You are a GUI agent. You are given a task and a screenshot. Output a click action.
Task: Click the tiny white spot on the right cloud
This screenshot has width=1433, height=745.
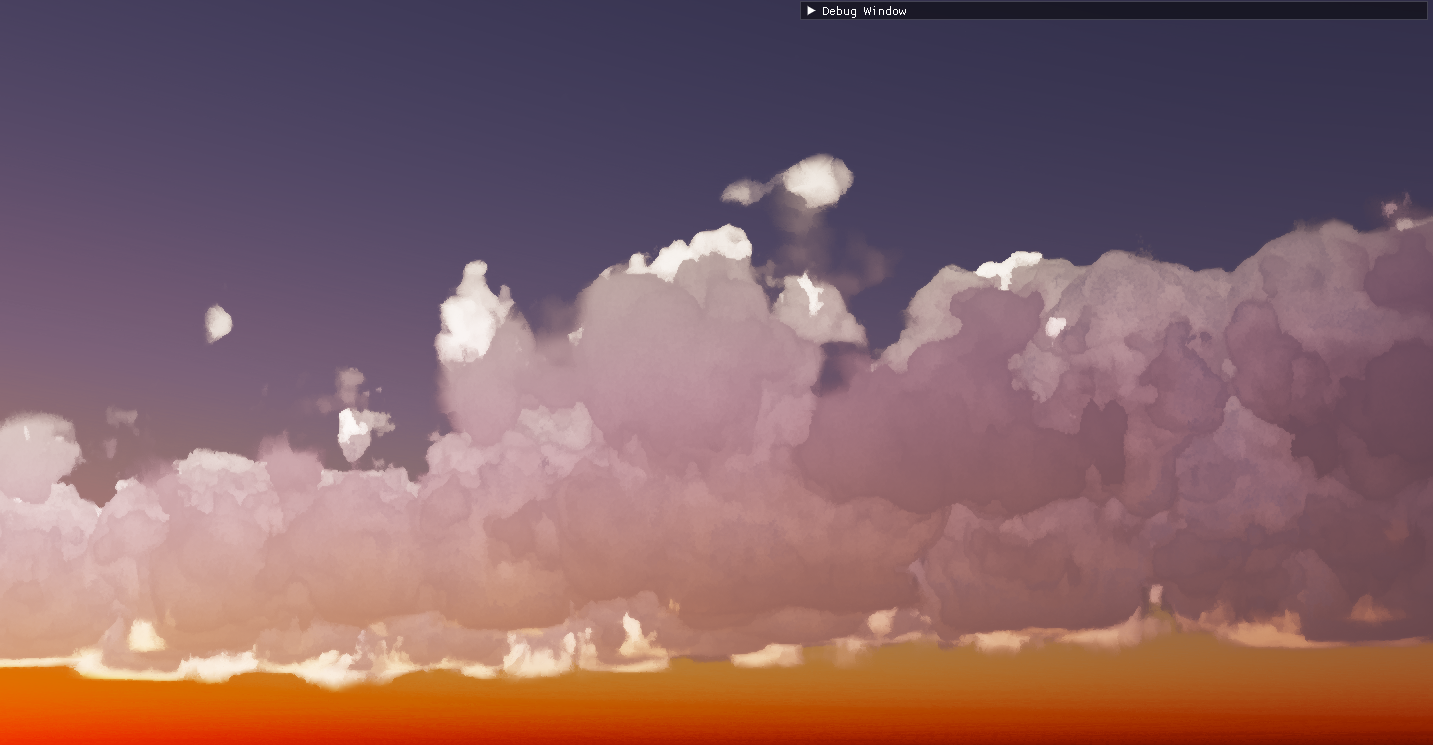[1055, 326]
